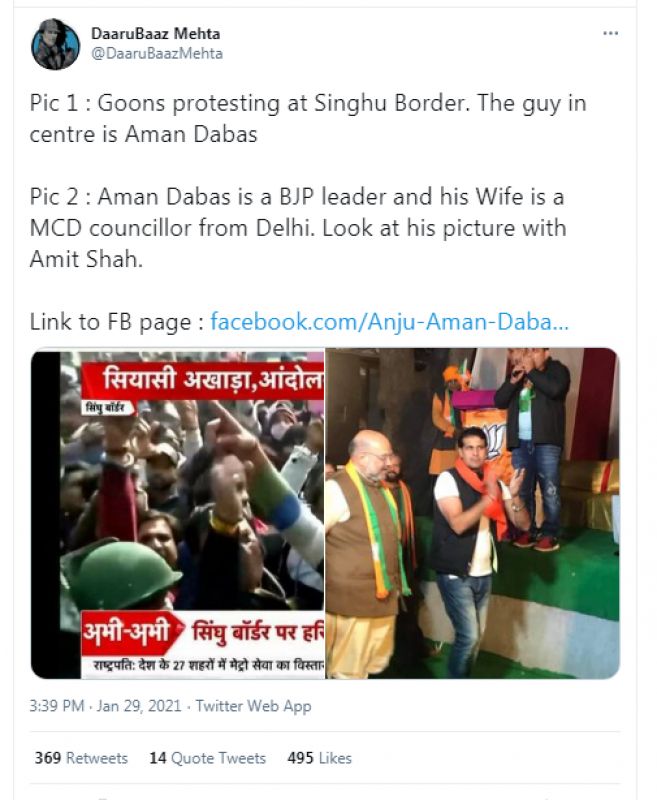The image size is (657, 800).
Task: Open DaaruBaaz Mehta display name profile
Action: tap(156, 34)
